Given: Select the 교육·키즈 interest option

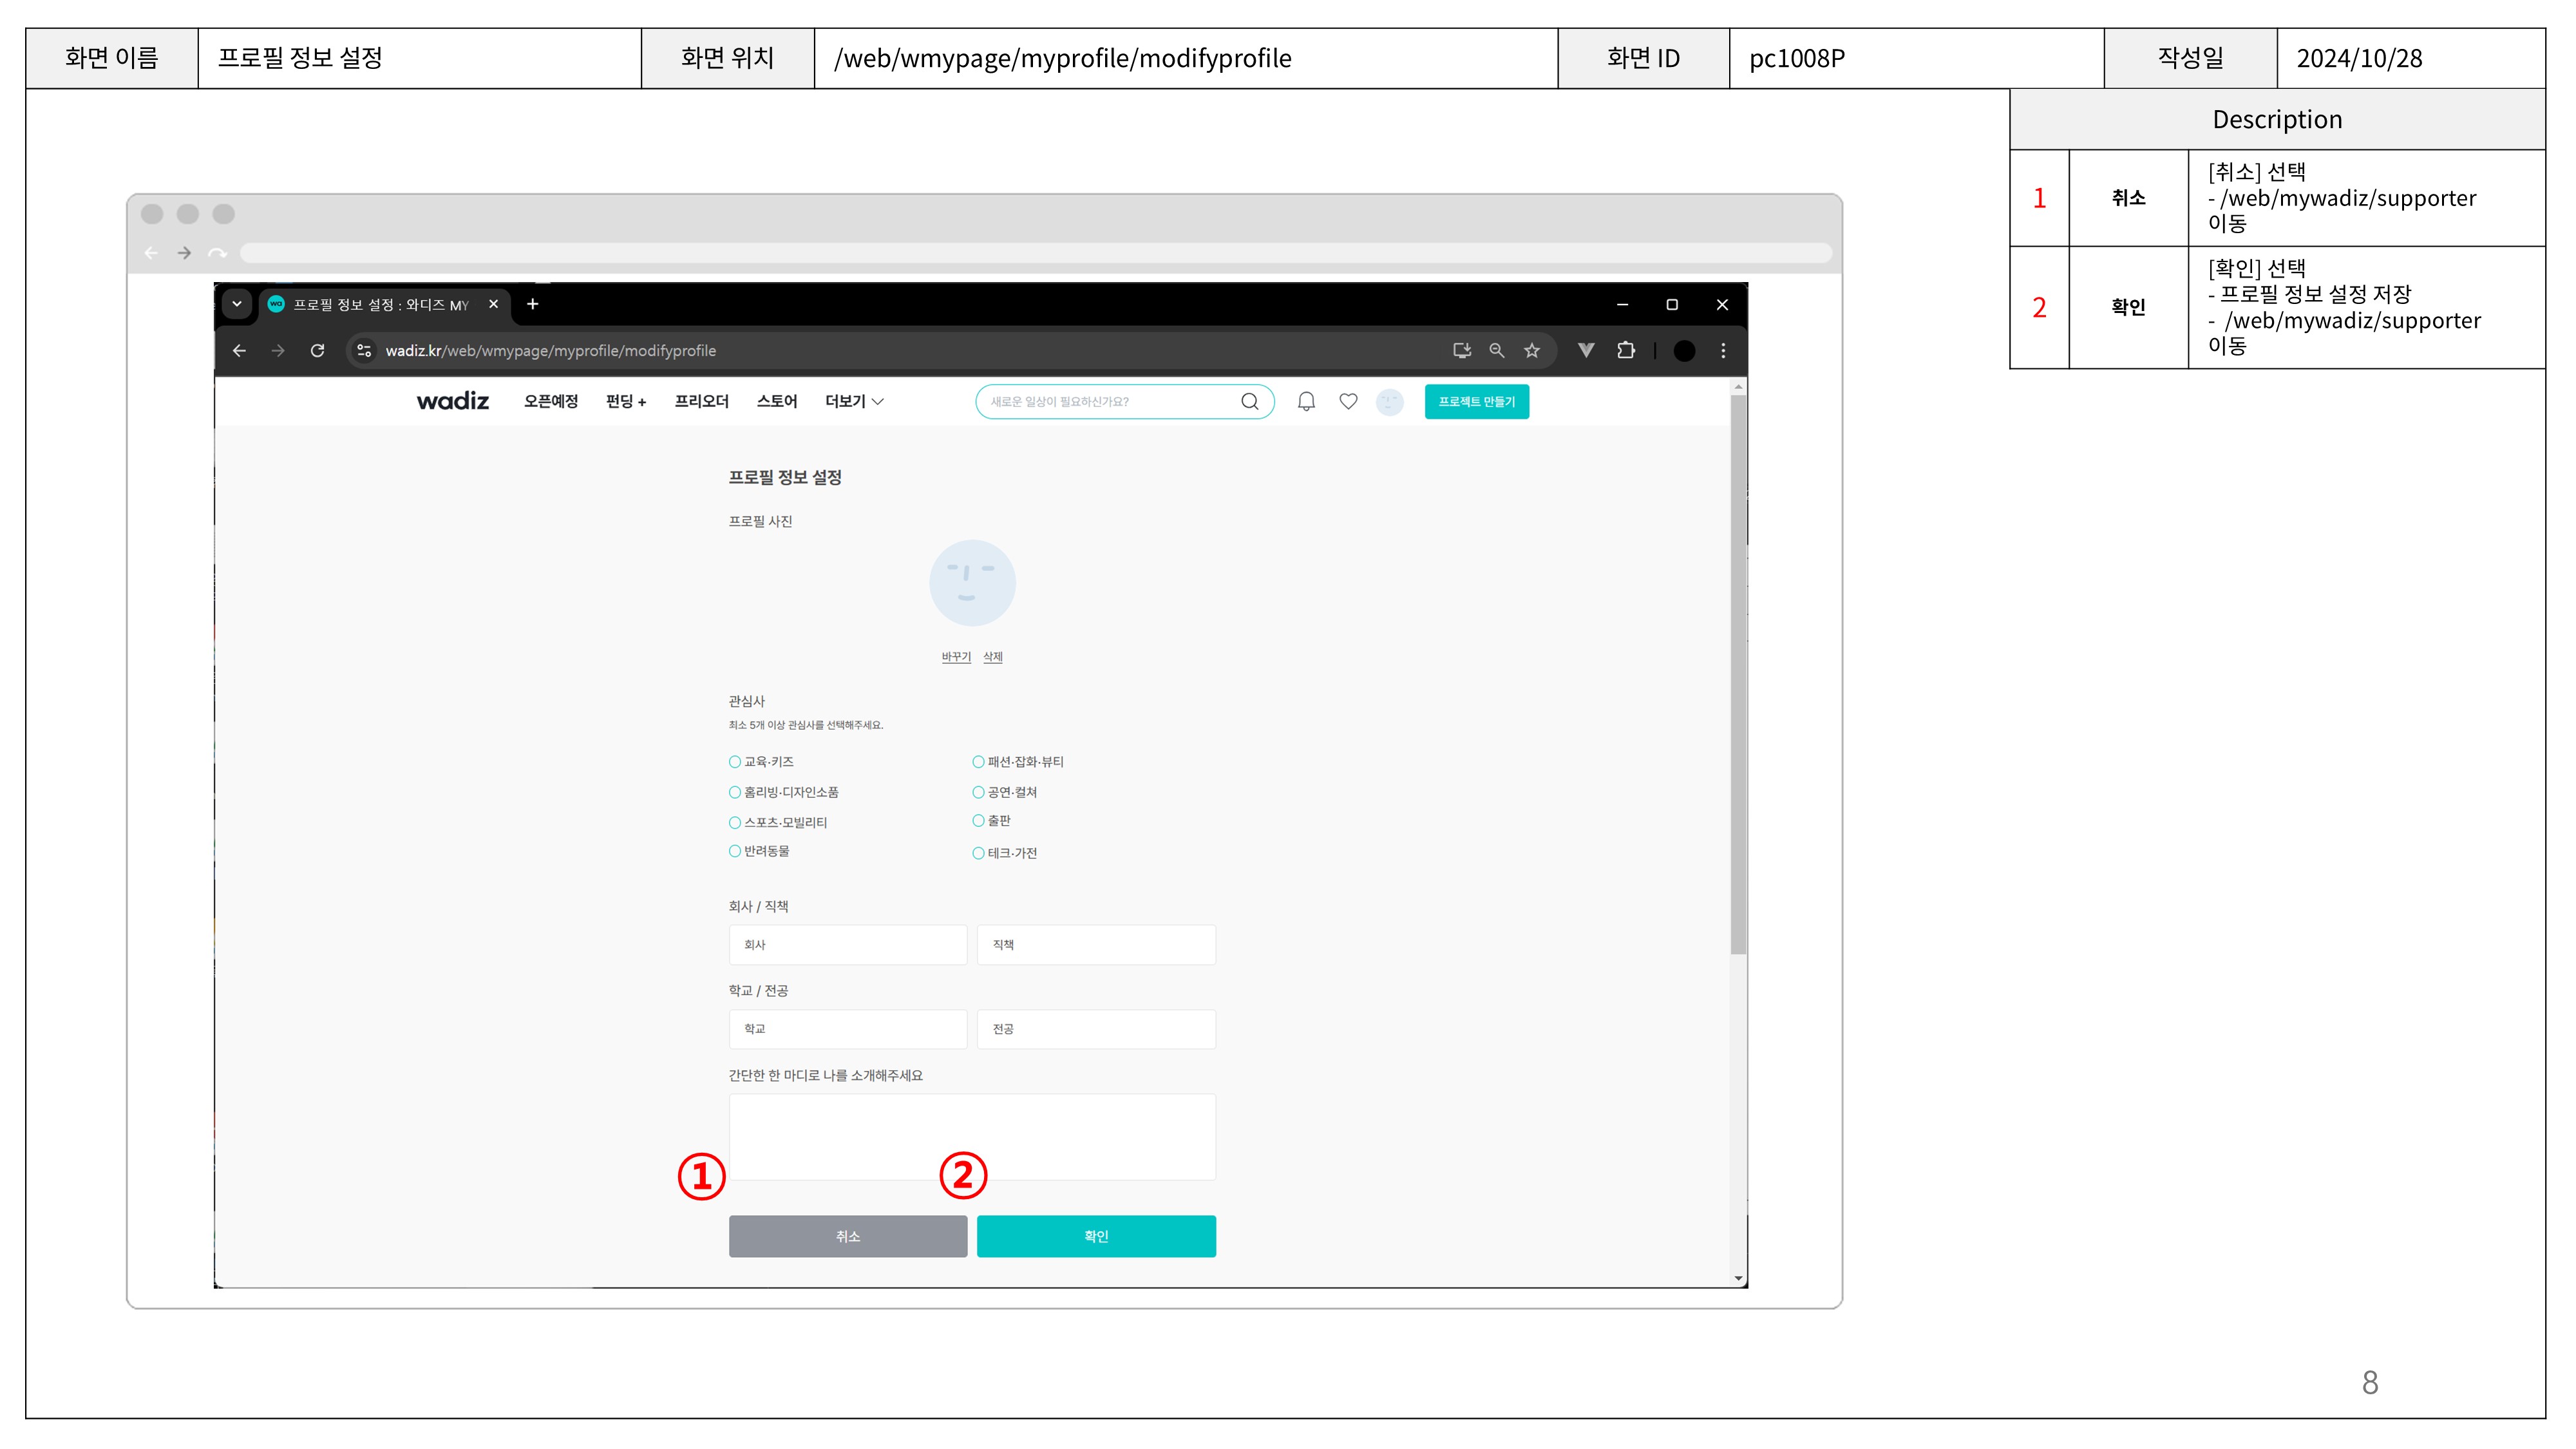Looking at the screenshot, I should 735,762.
